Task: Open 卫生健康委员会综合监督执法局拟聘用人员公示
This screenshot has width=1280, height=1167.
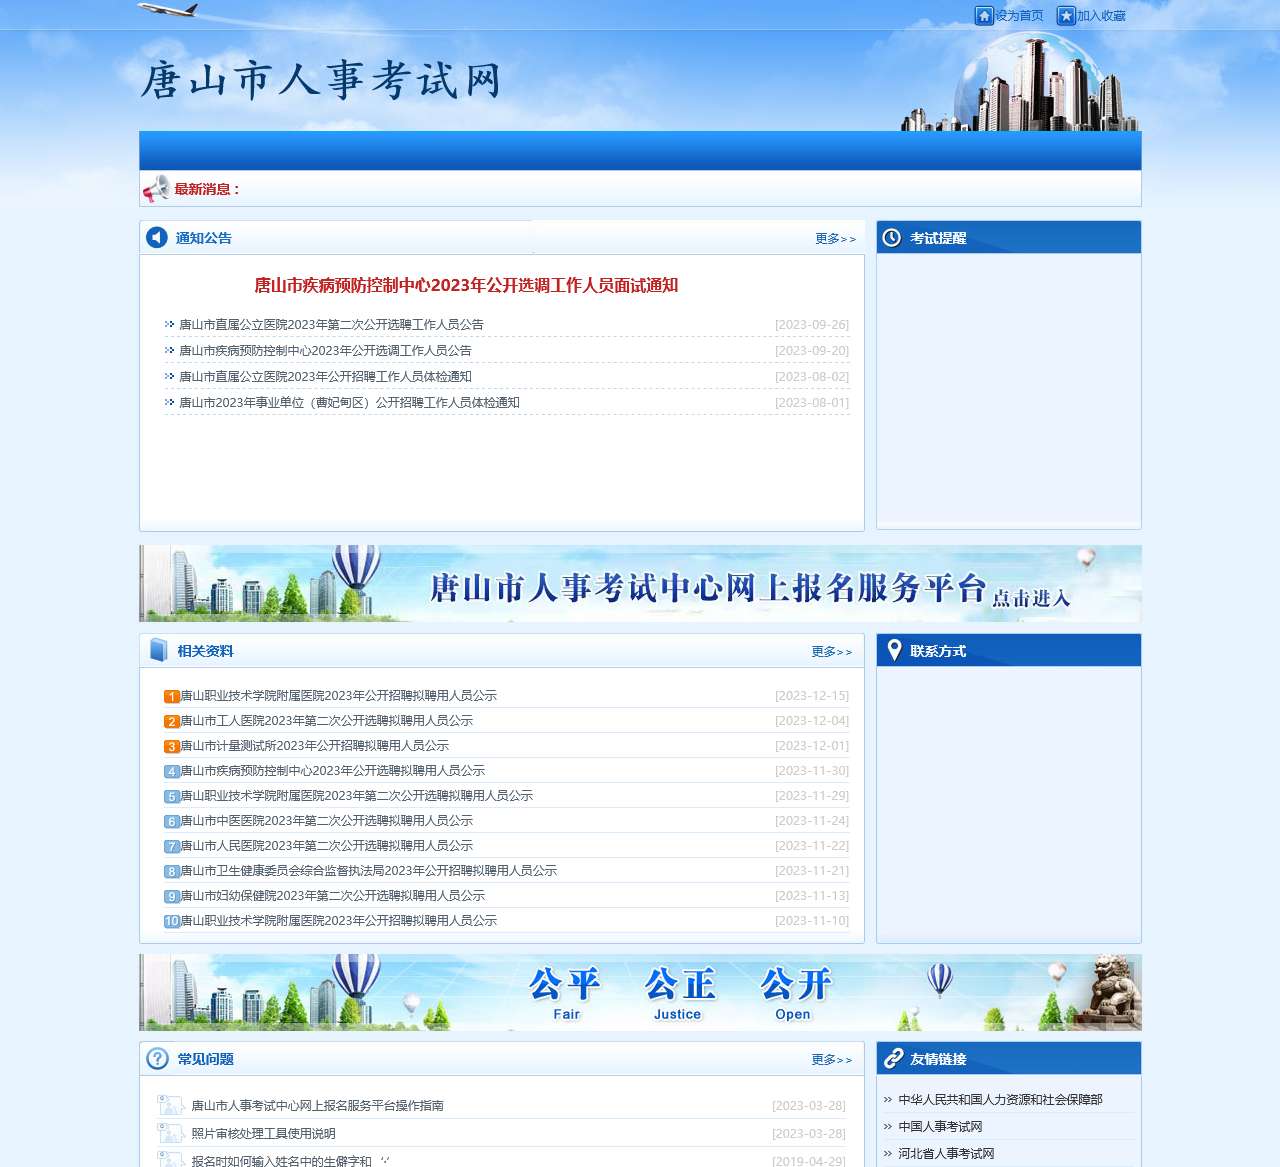Action: coord(369,870)
